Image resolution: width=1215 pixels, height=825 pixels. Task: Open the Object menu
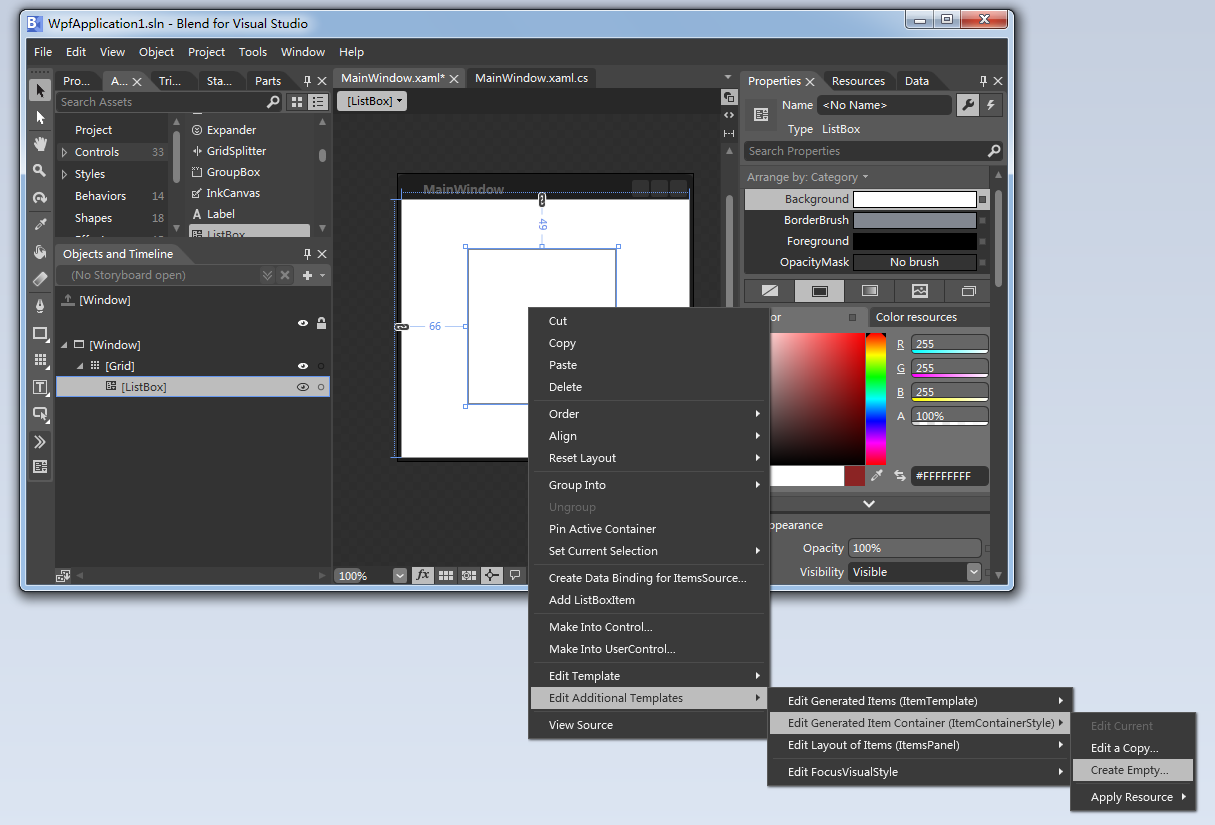pos(156,52)
